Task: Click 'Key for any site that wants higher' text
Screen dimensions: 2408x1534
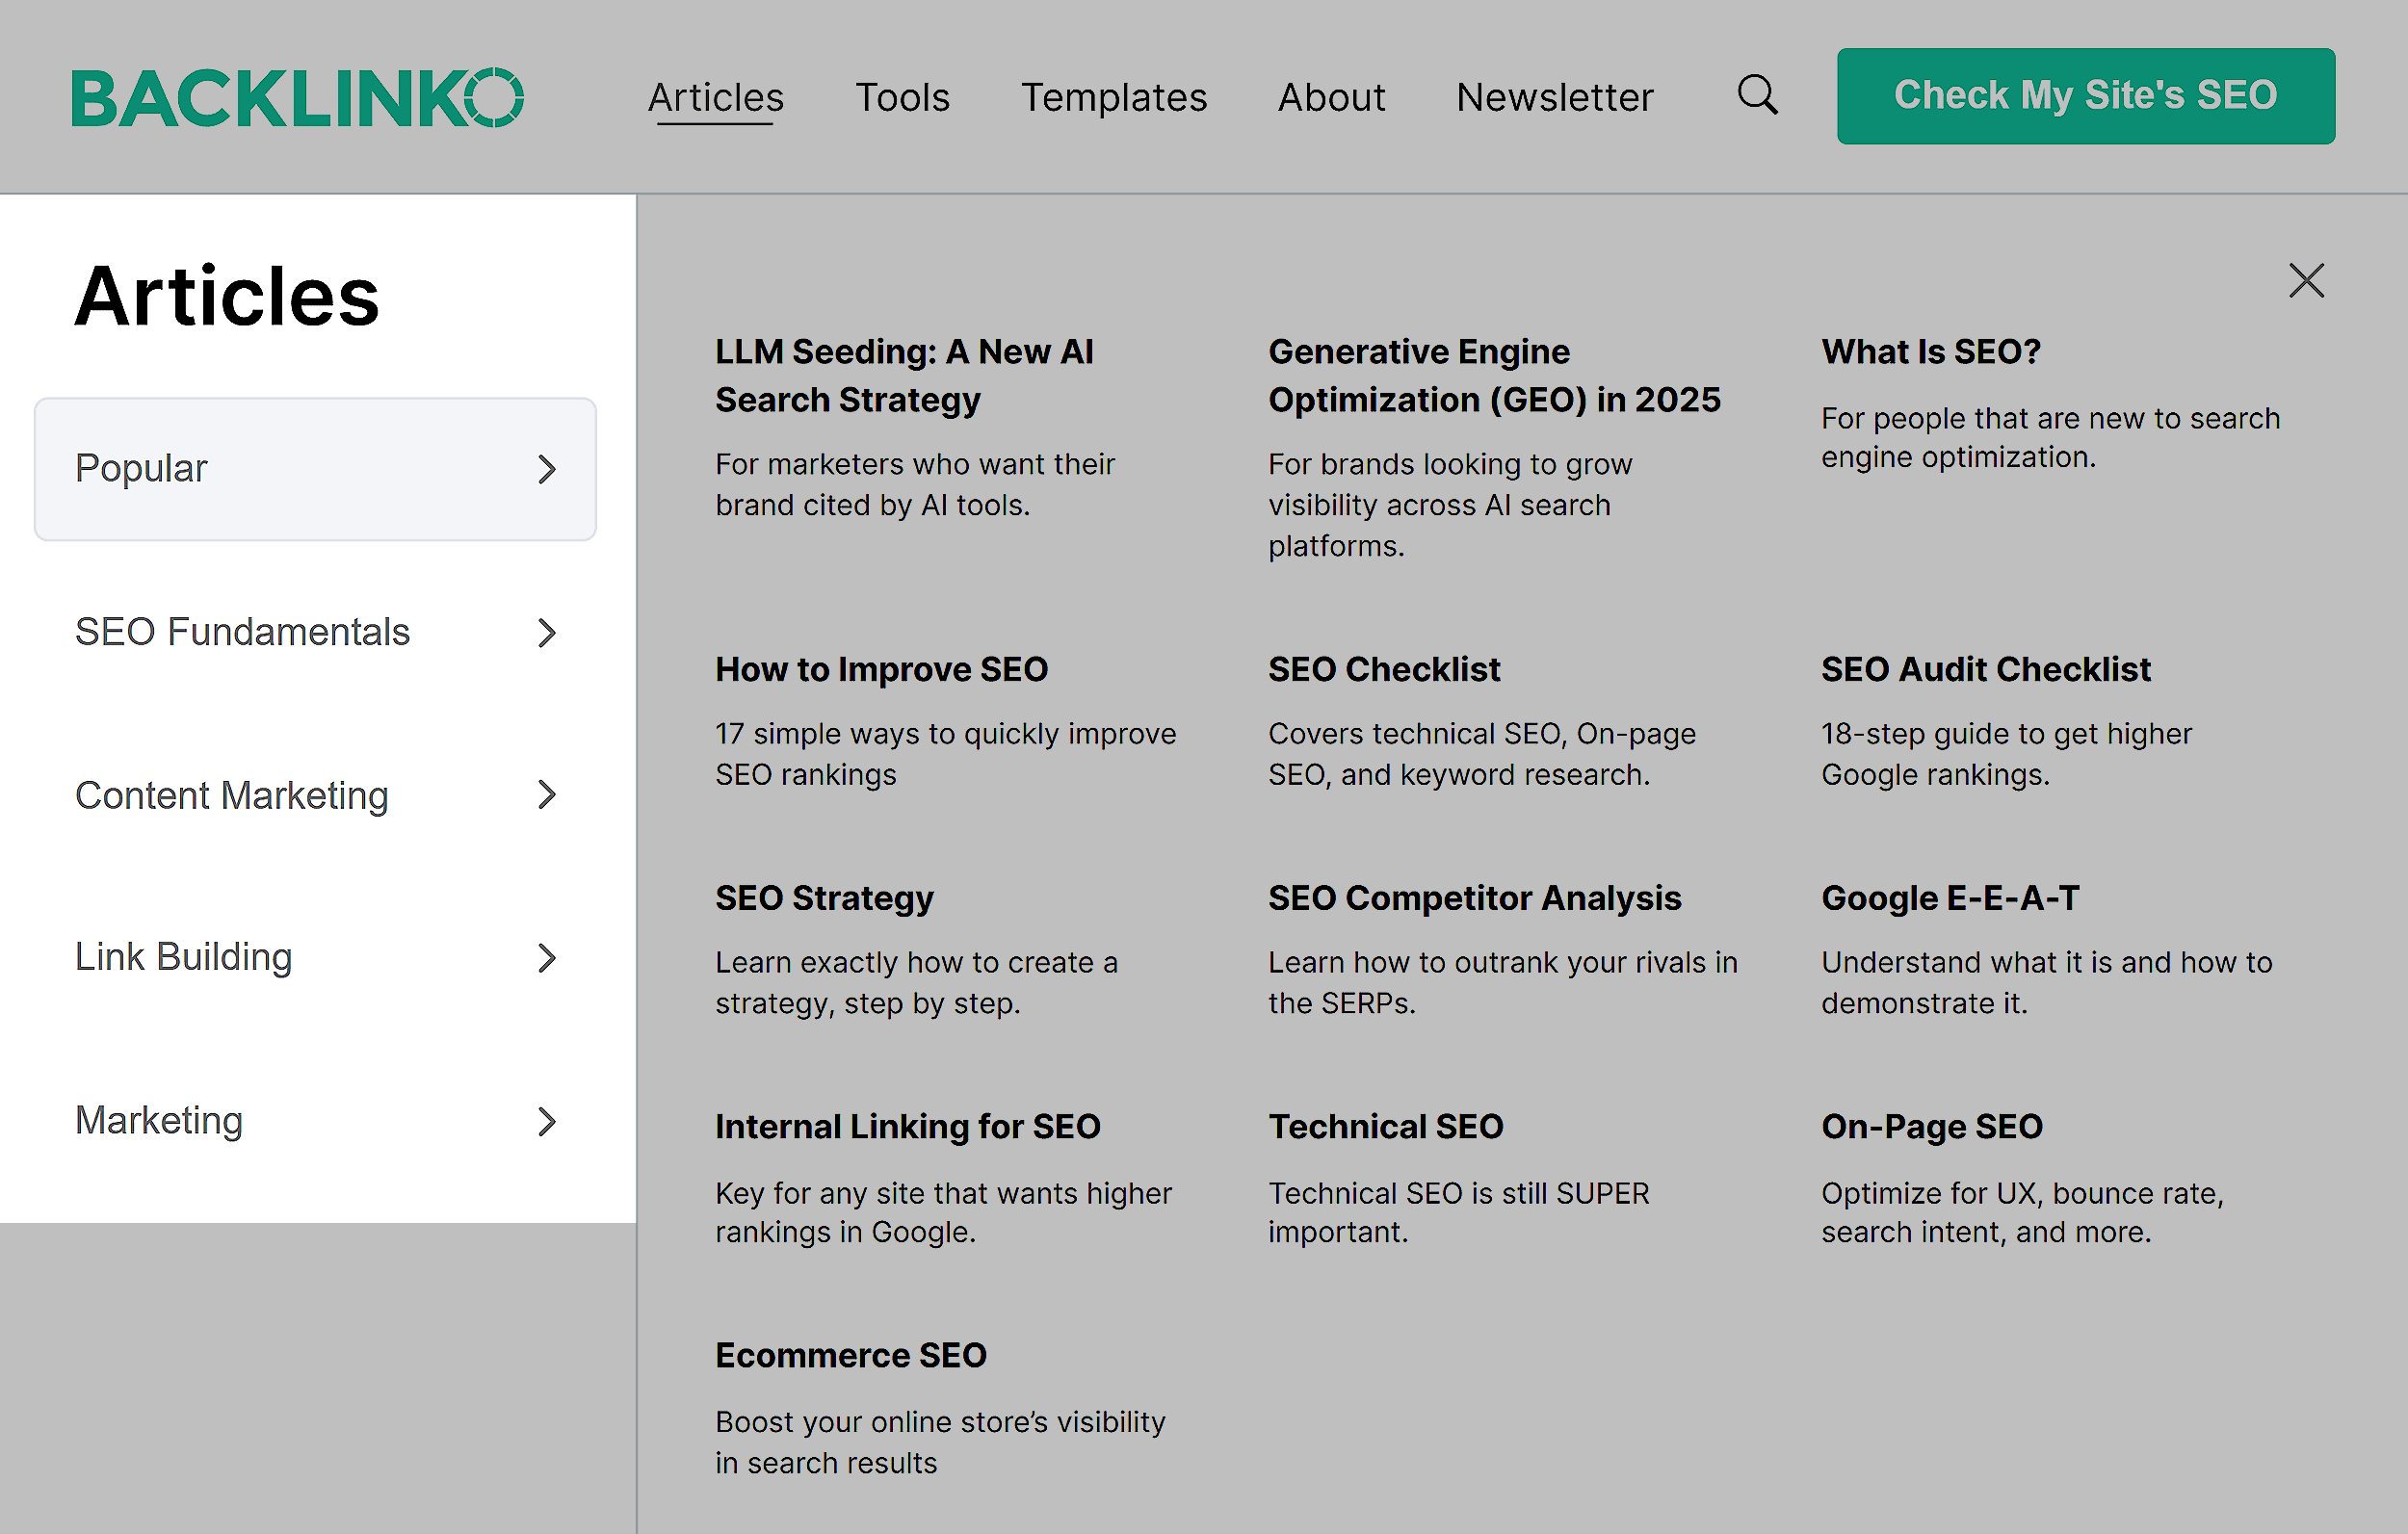Action: [x=943, y=1212]
